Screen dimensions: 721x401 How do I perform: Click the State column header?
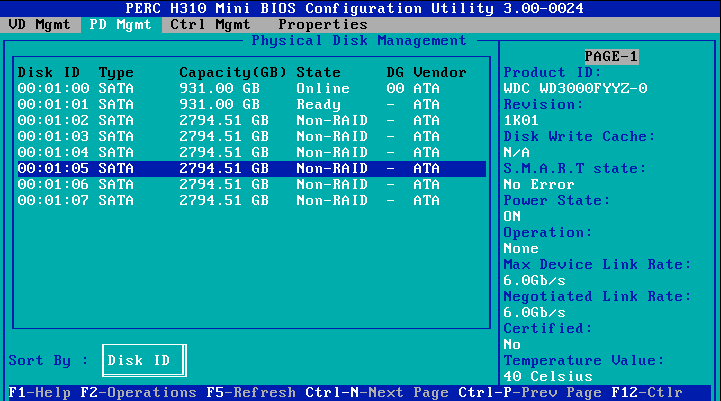318,73
